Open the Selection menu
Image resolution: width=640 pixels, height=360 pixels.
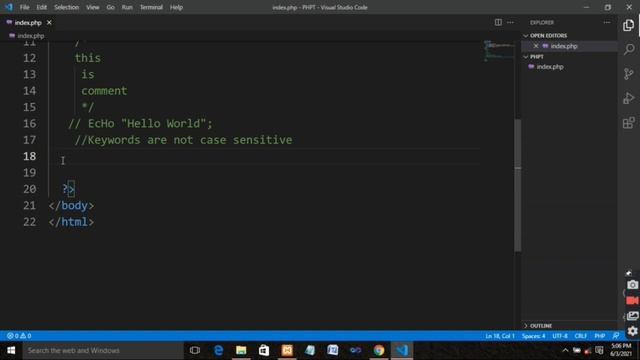[67, 7]
